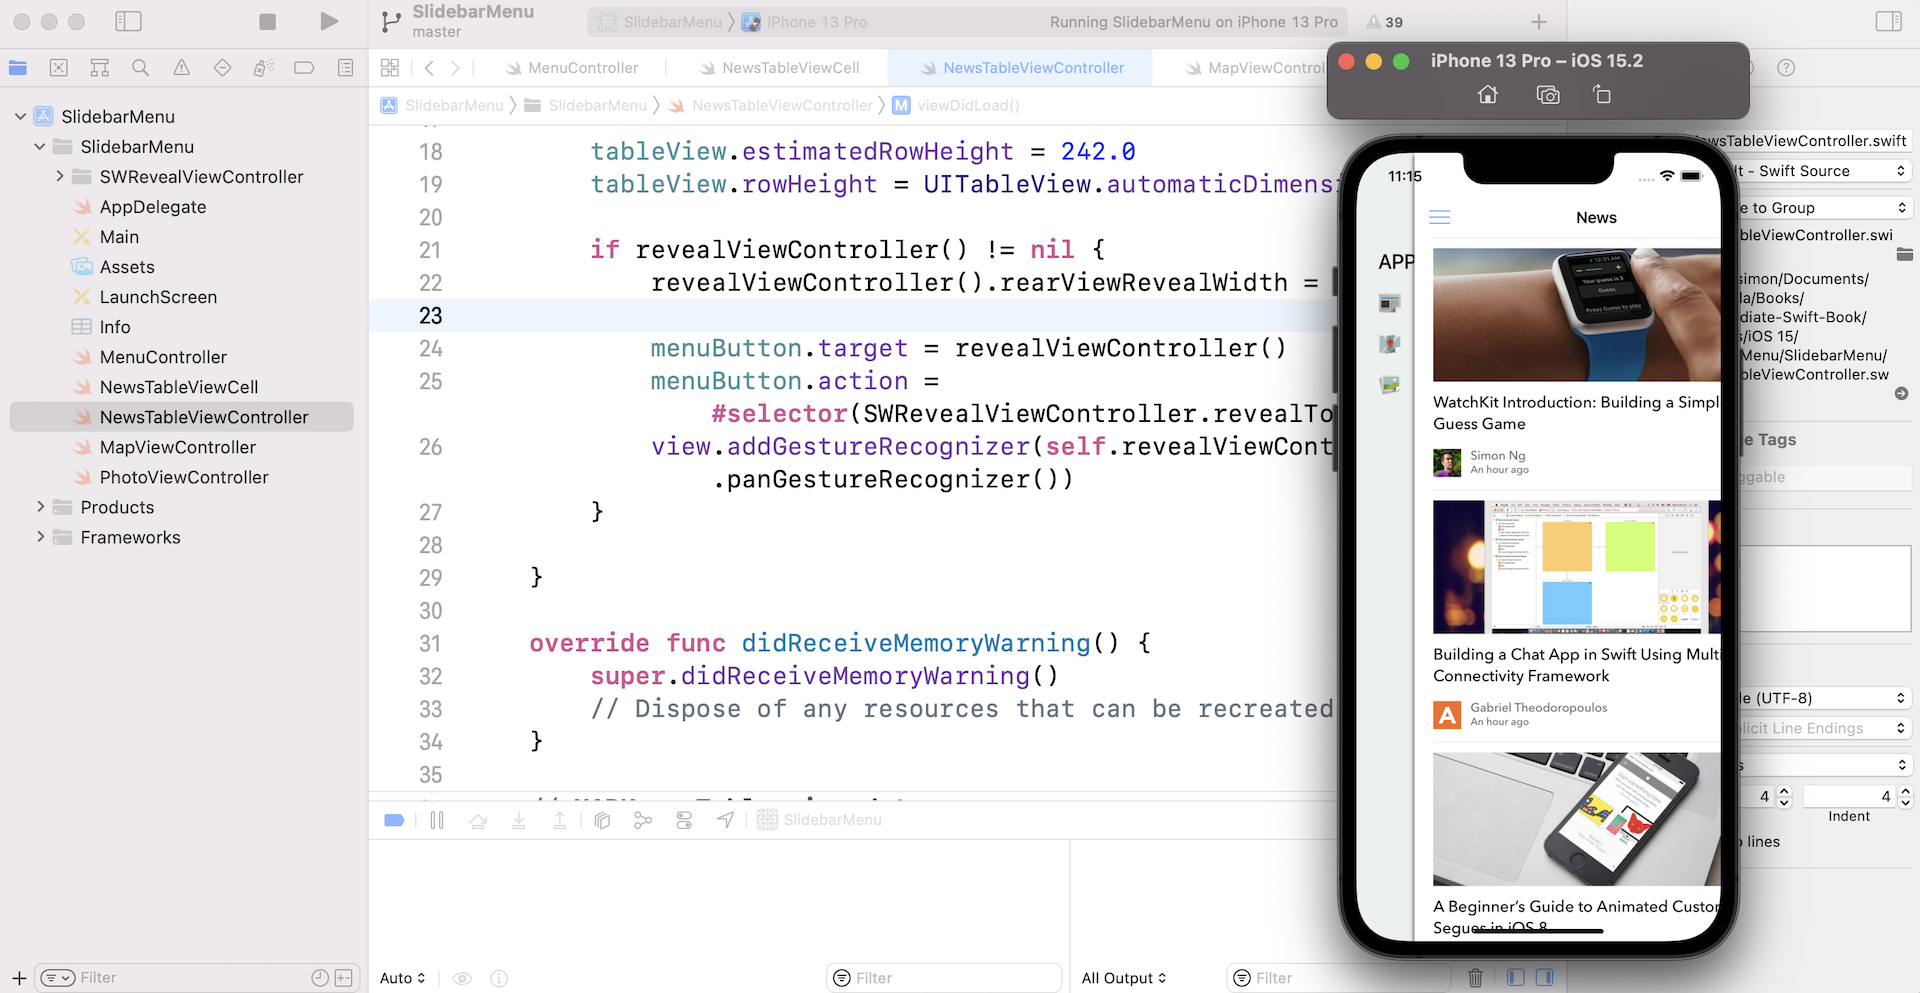Click the variables view Filter field
Screen dimensions: 1920x993
[950, 978]
